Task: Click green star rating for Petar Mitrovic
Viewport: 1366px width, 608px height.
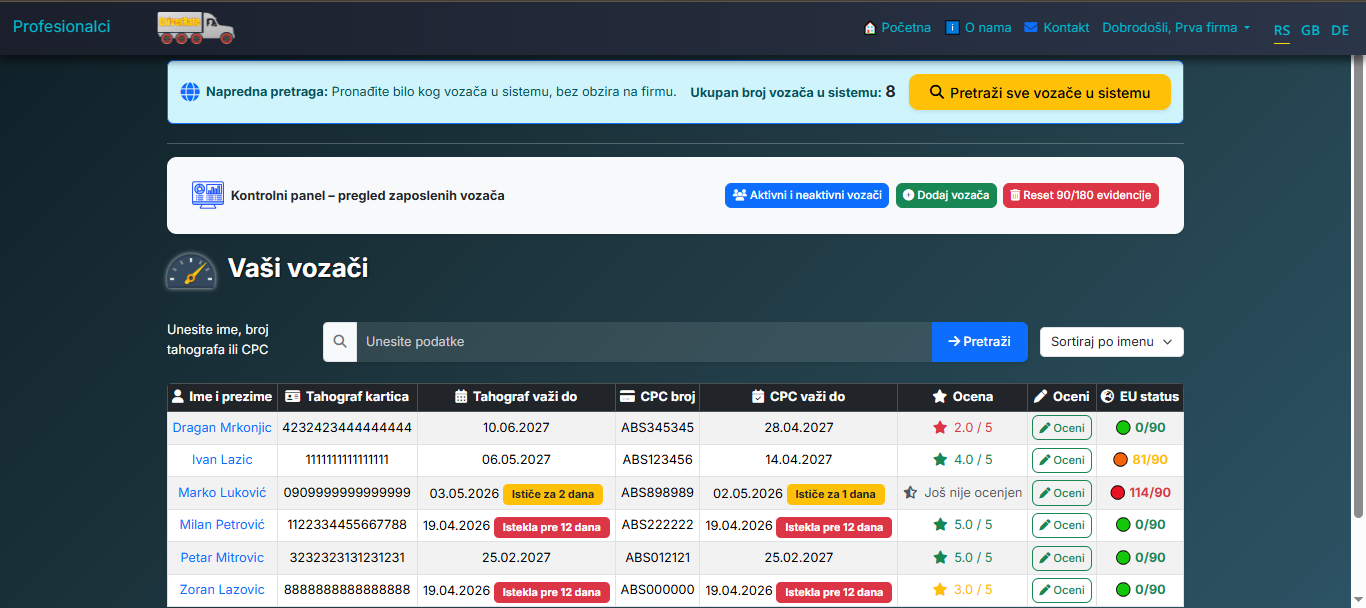Action: (940, 558)
